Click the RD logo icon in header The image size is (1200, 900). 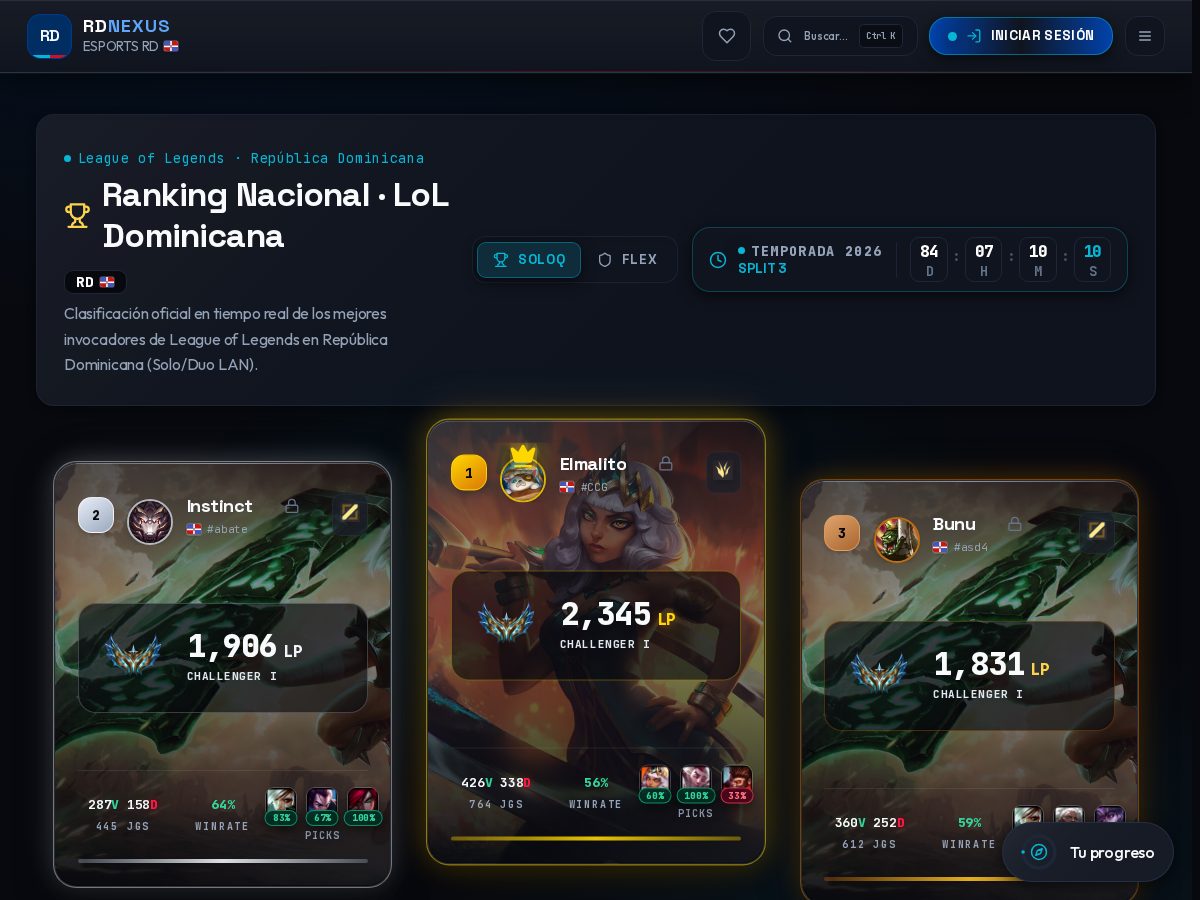pyautogui.click(x=49, y=36)
